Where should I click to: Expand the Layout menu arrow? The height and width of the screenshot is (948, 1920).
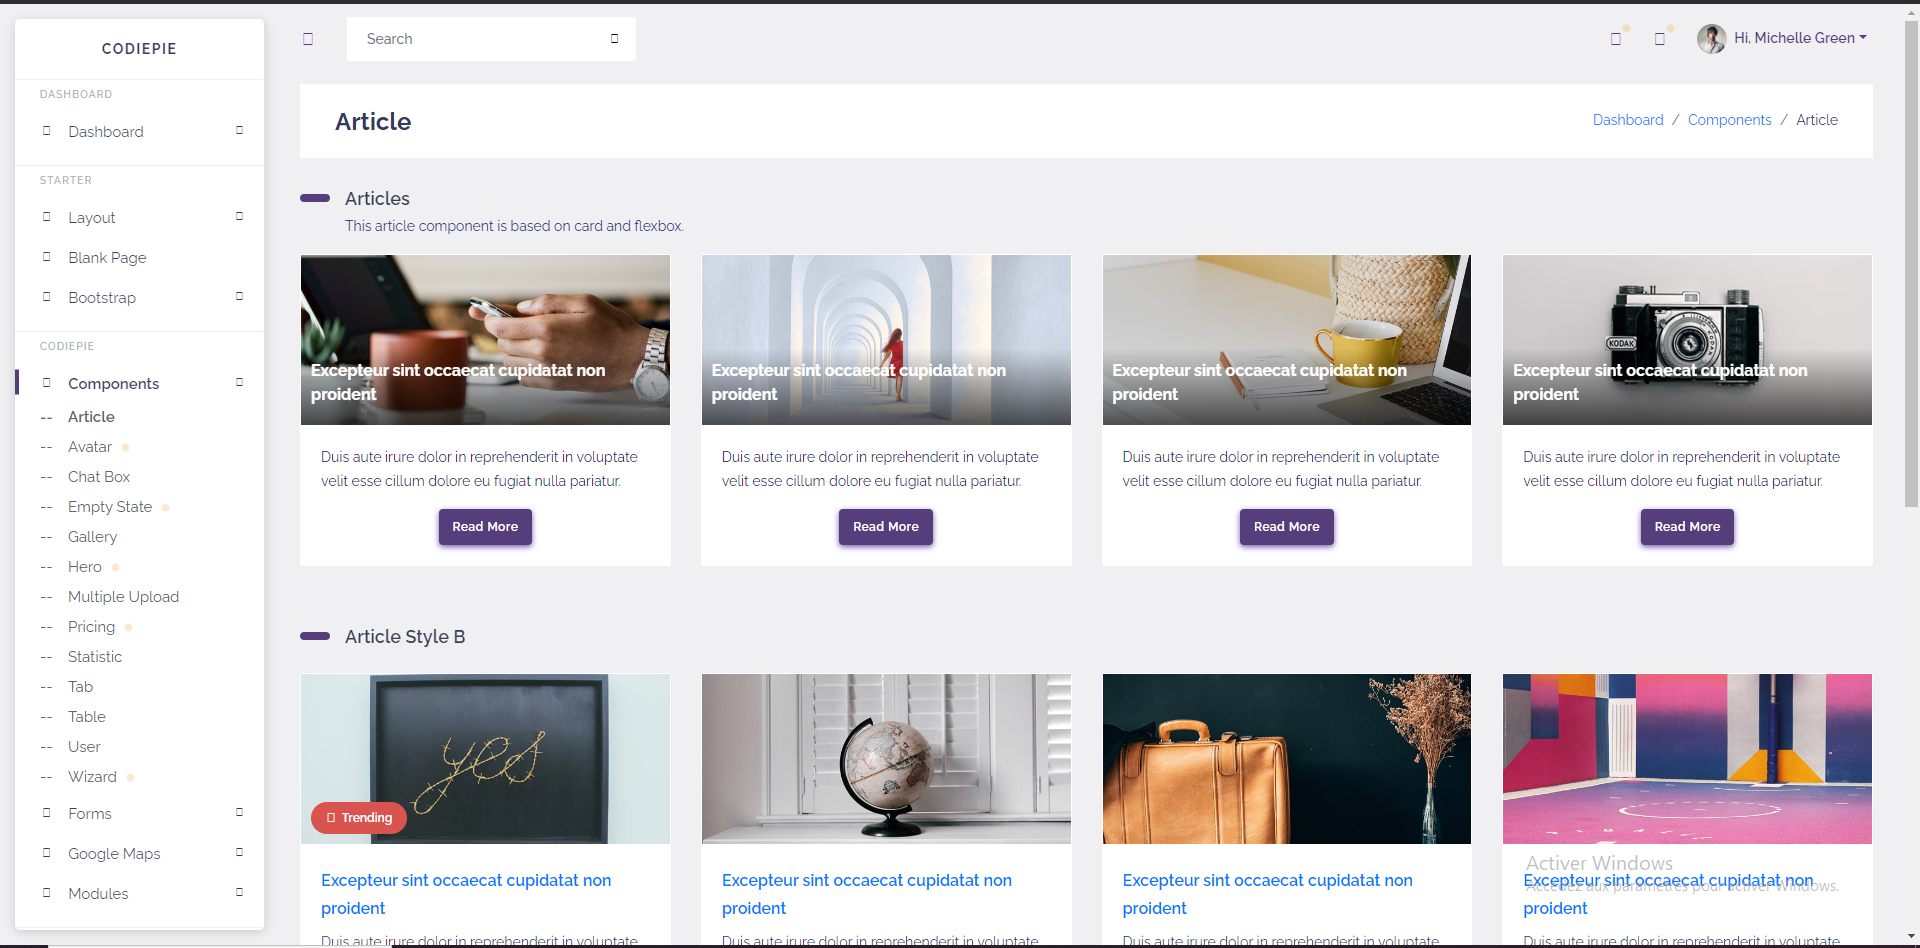(x=239, y=217)
